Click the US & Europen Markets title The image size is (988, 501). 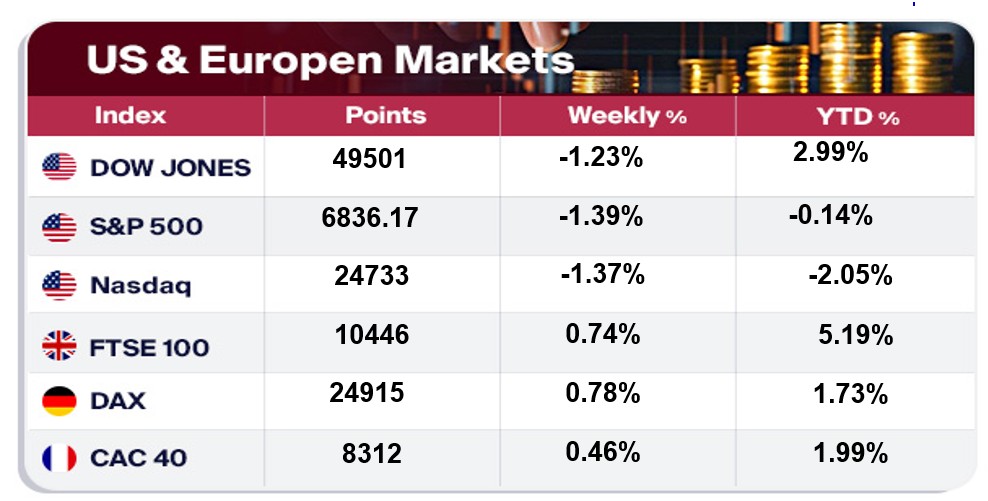[x=330, y=60]
